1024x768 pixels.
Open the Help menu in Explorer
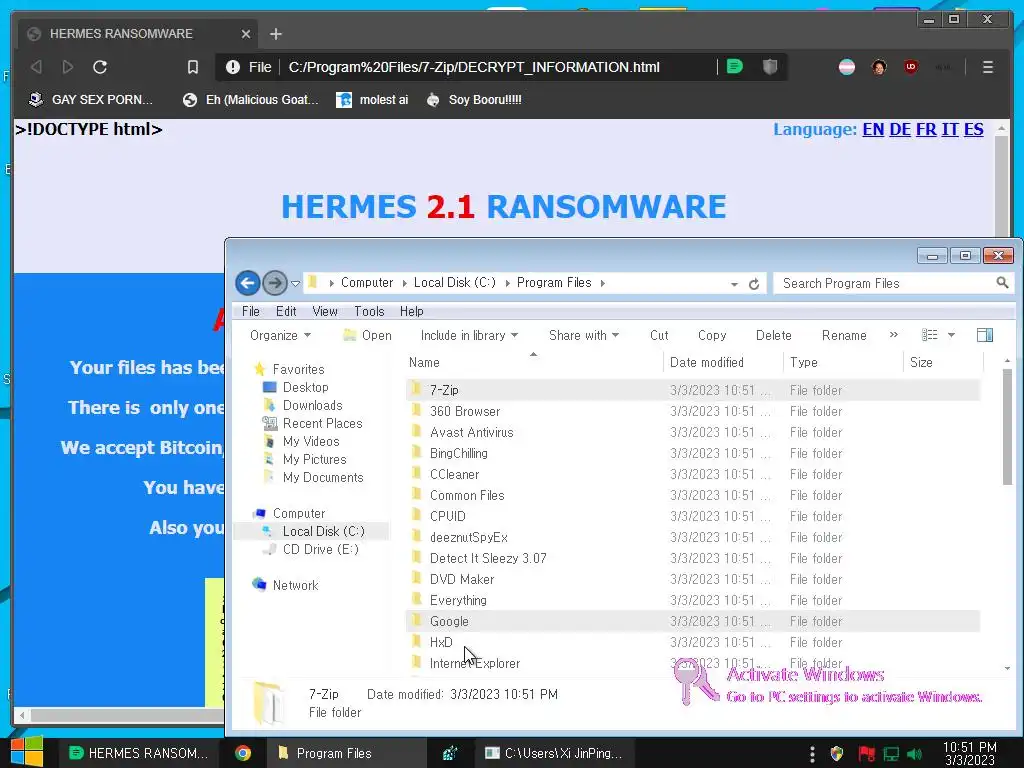411,311
